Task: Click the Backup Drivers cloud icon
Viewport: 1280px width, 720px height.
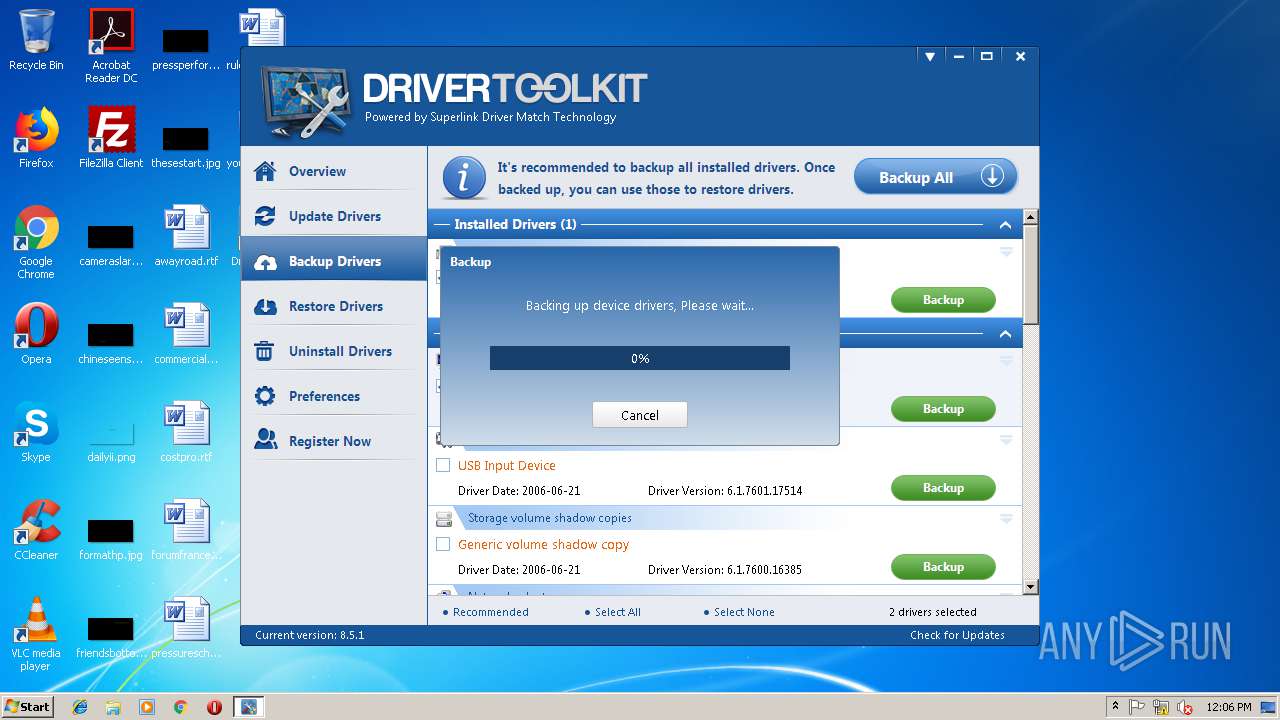Action: tap(265, 262)
